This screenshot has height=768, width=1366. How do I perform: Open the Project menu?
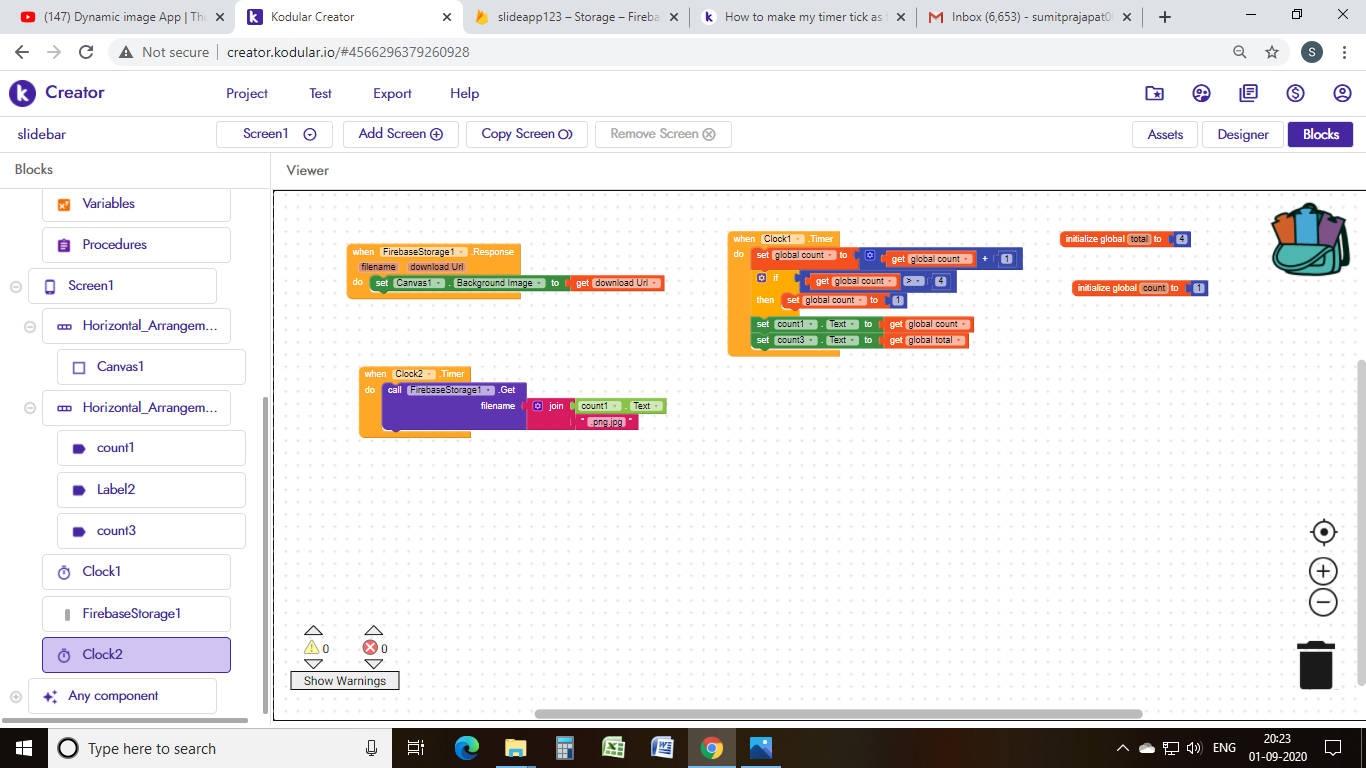[x=247, y=93]
